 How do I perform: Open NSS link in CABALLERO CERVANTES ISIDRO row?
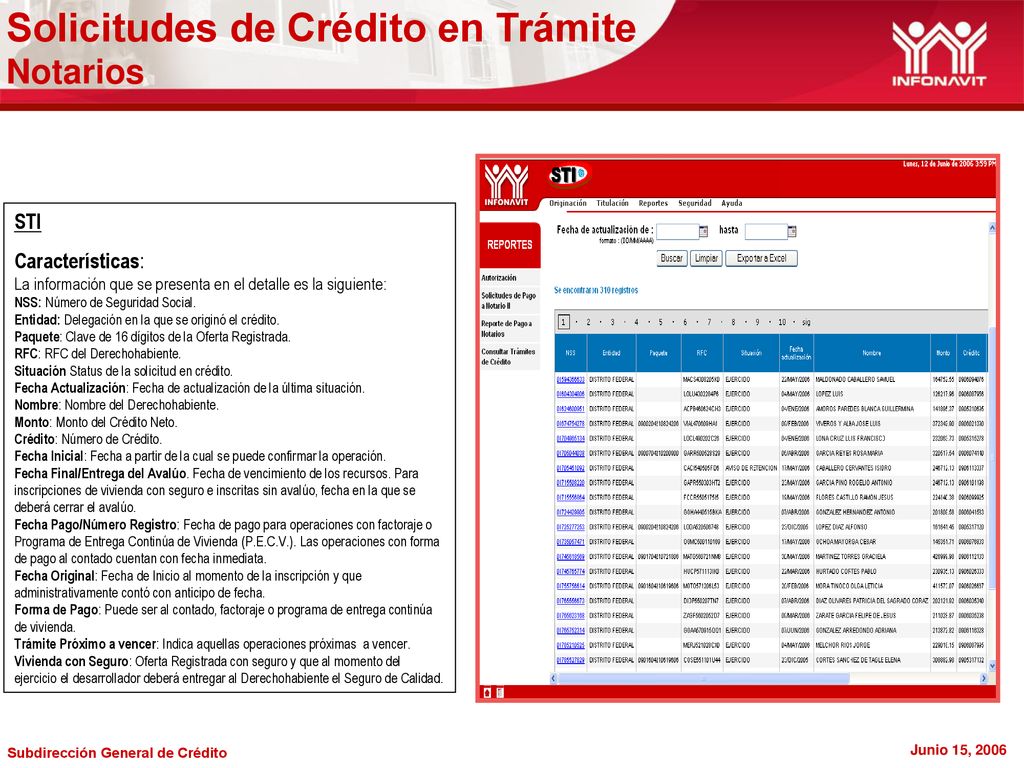click(570, 468)
